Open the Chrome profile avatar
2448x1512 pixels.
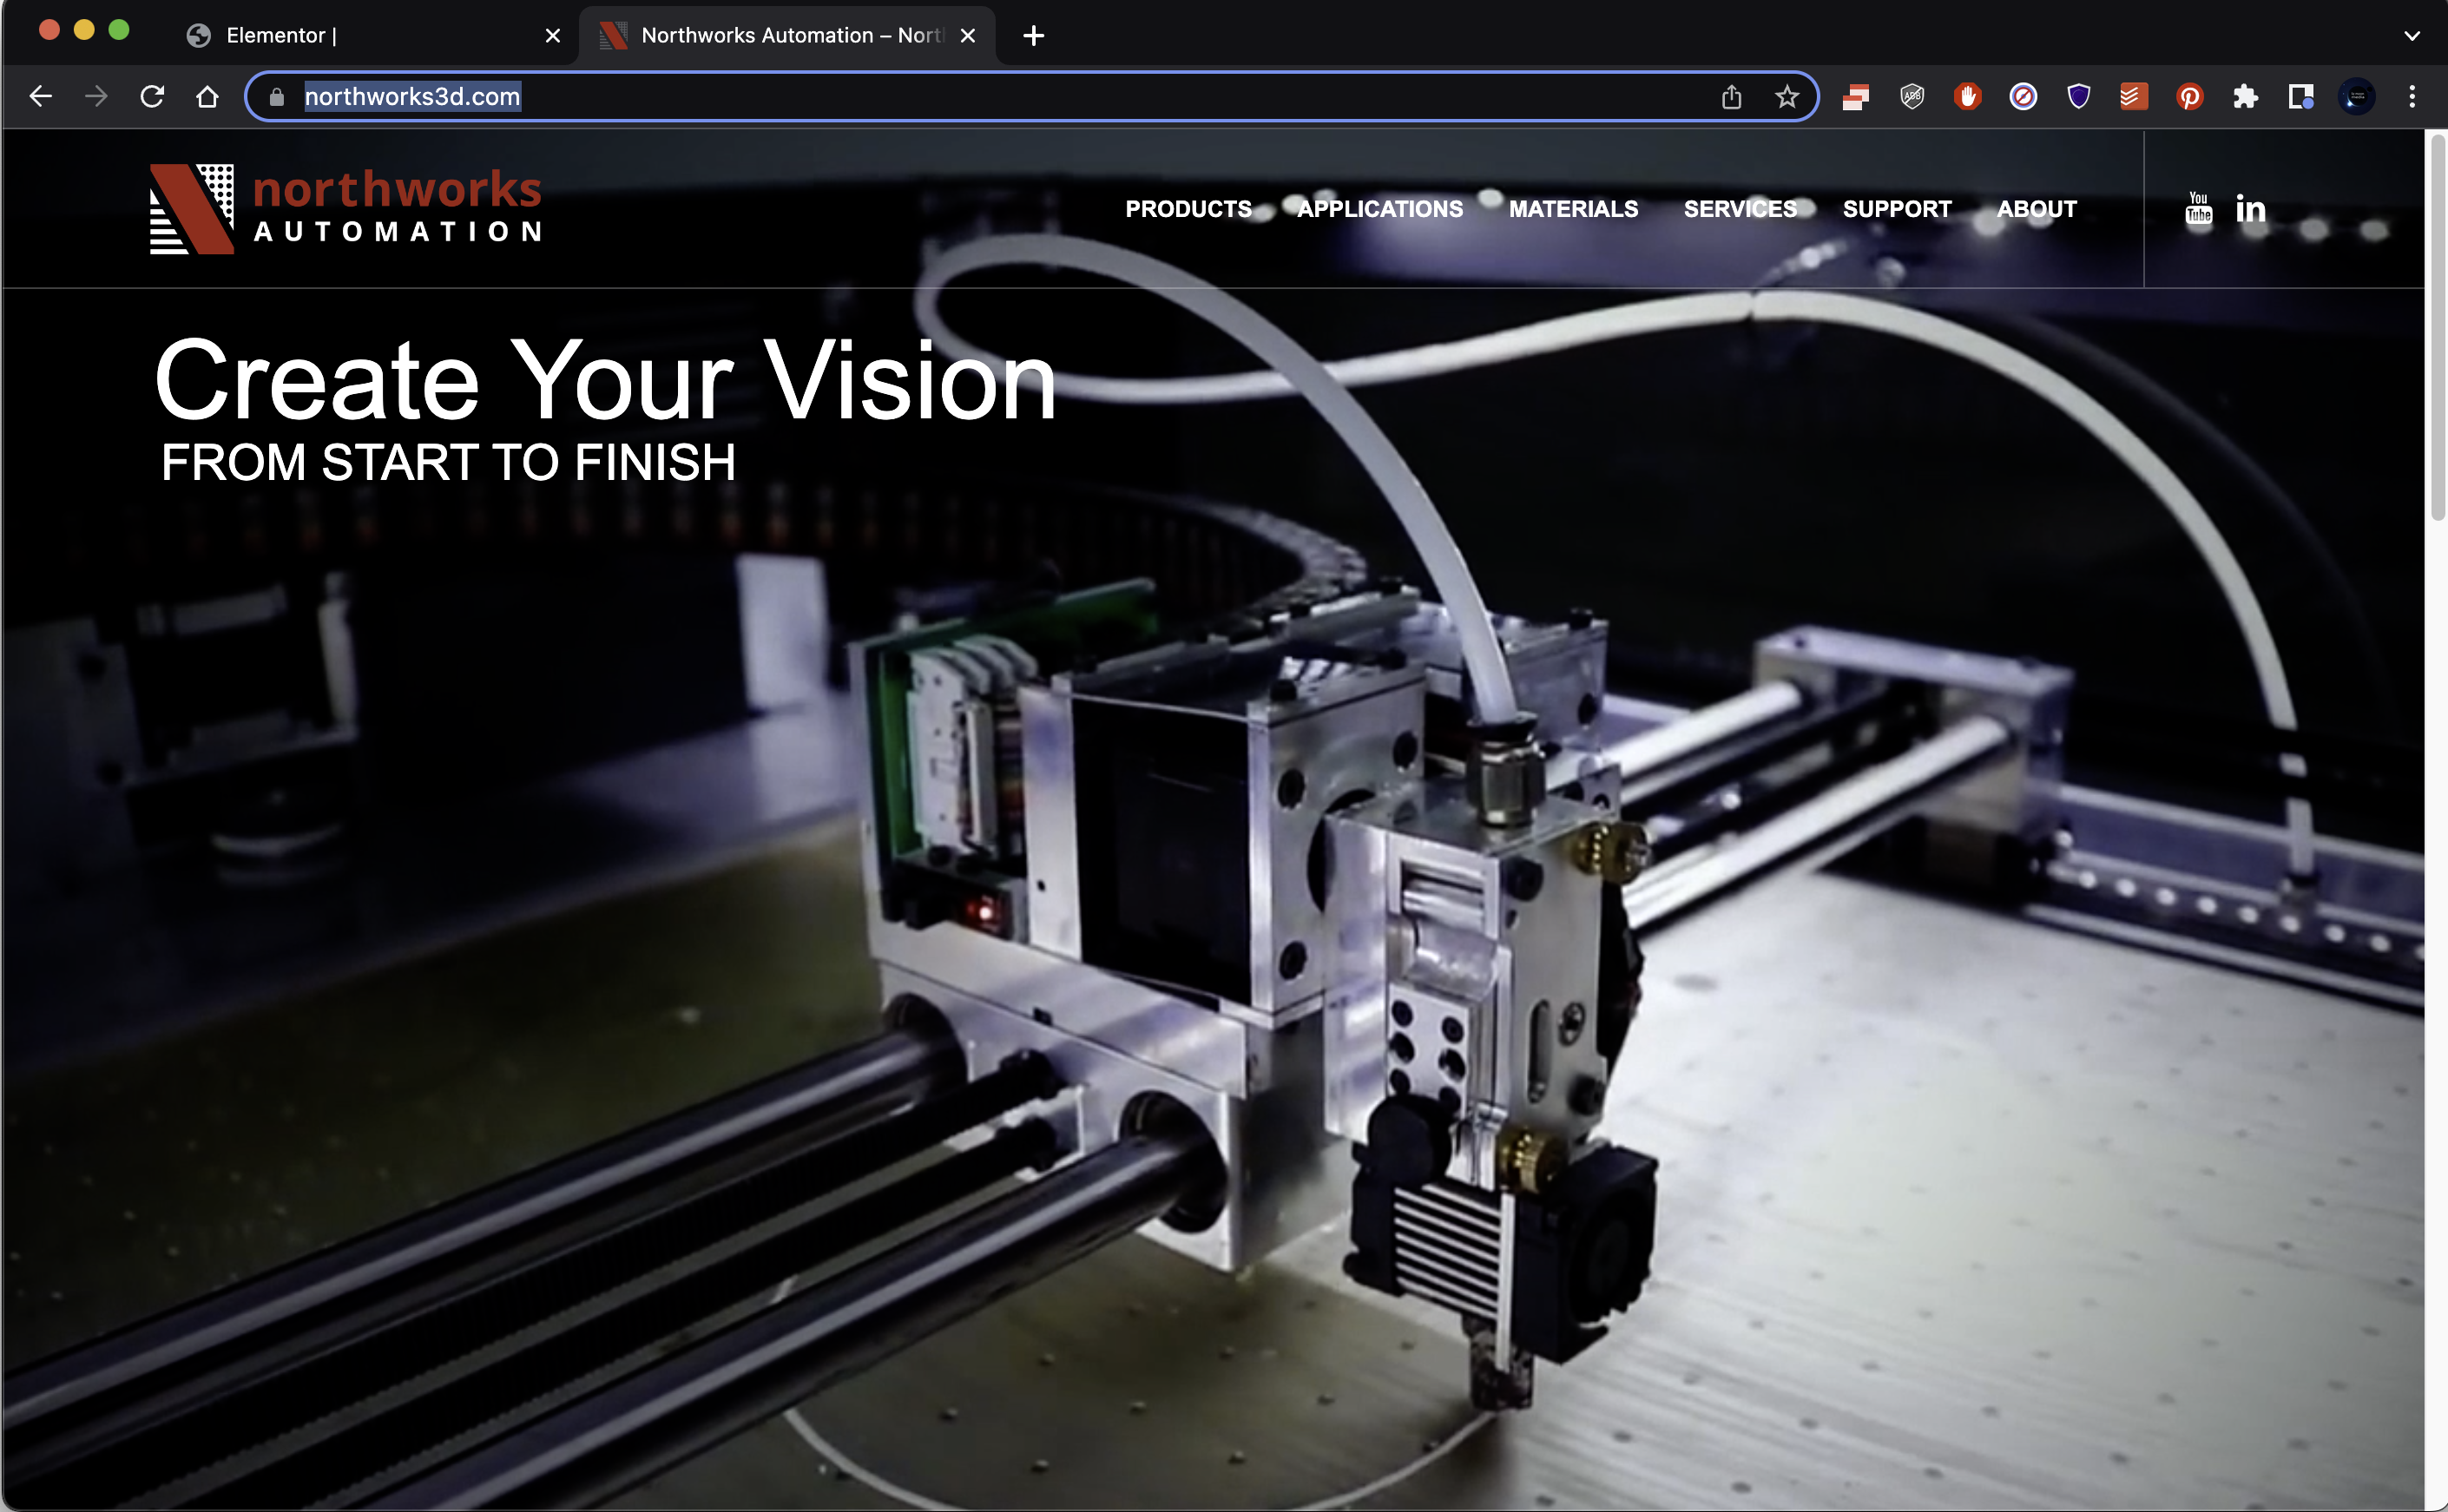pos(2357,97)
